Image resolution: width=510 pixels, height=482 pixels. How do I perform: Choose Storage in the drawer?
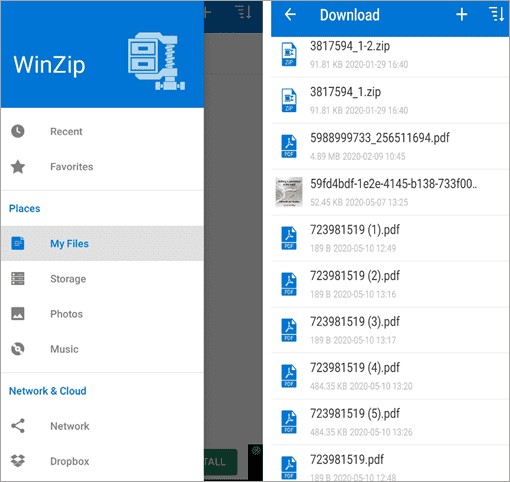pyautogui.click(x=102, y=279)
